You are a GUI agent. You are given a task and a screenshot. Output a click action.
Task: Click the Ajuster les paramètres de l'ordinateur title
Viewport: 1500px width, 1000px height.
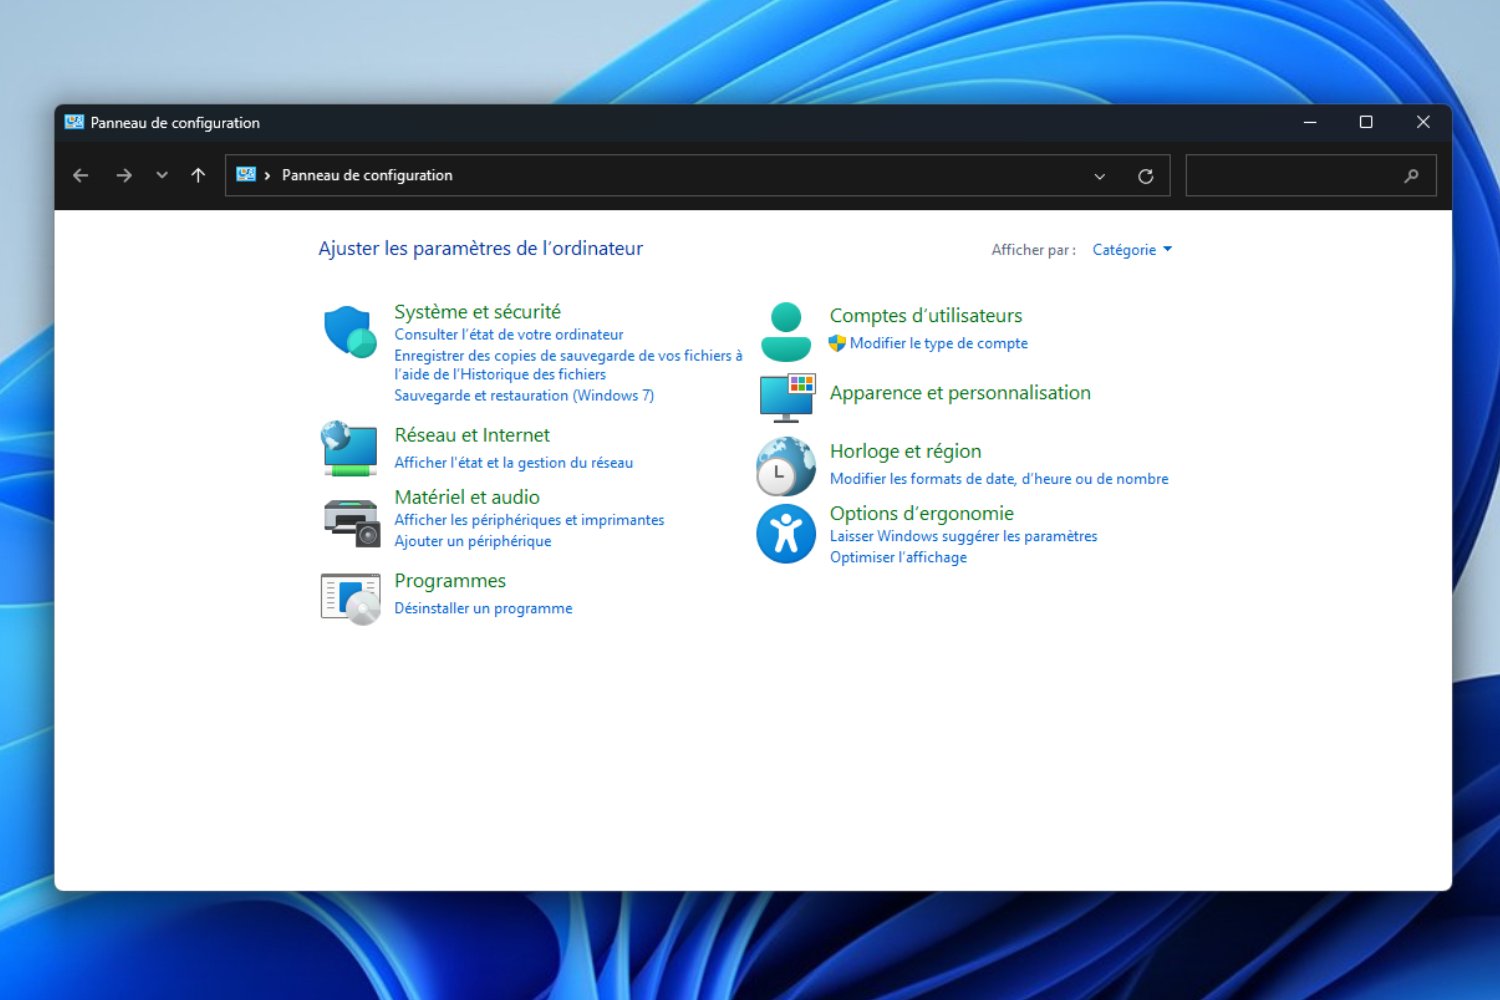click(x=480, y=248)
